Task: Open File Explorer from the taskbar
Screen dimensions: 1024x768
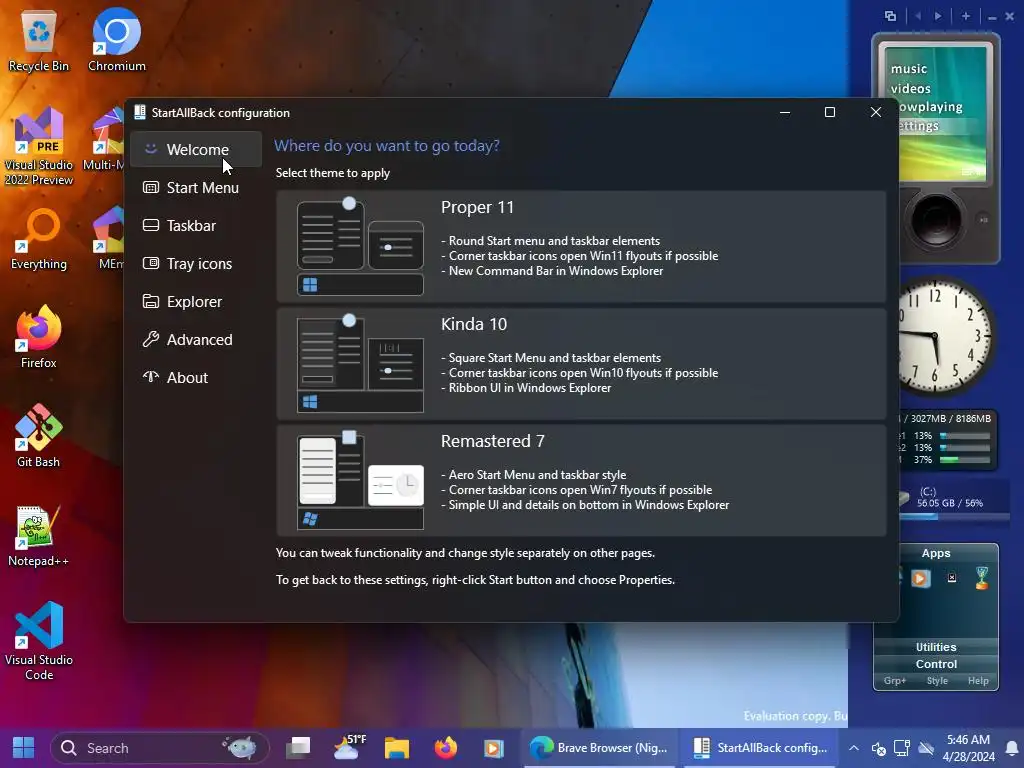Action: click(396, 748)
